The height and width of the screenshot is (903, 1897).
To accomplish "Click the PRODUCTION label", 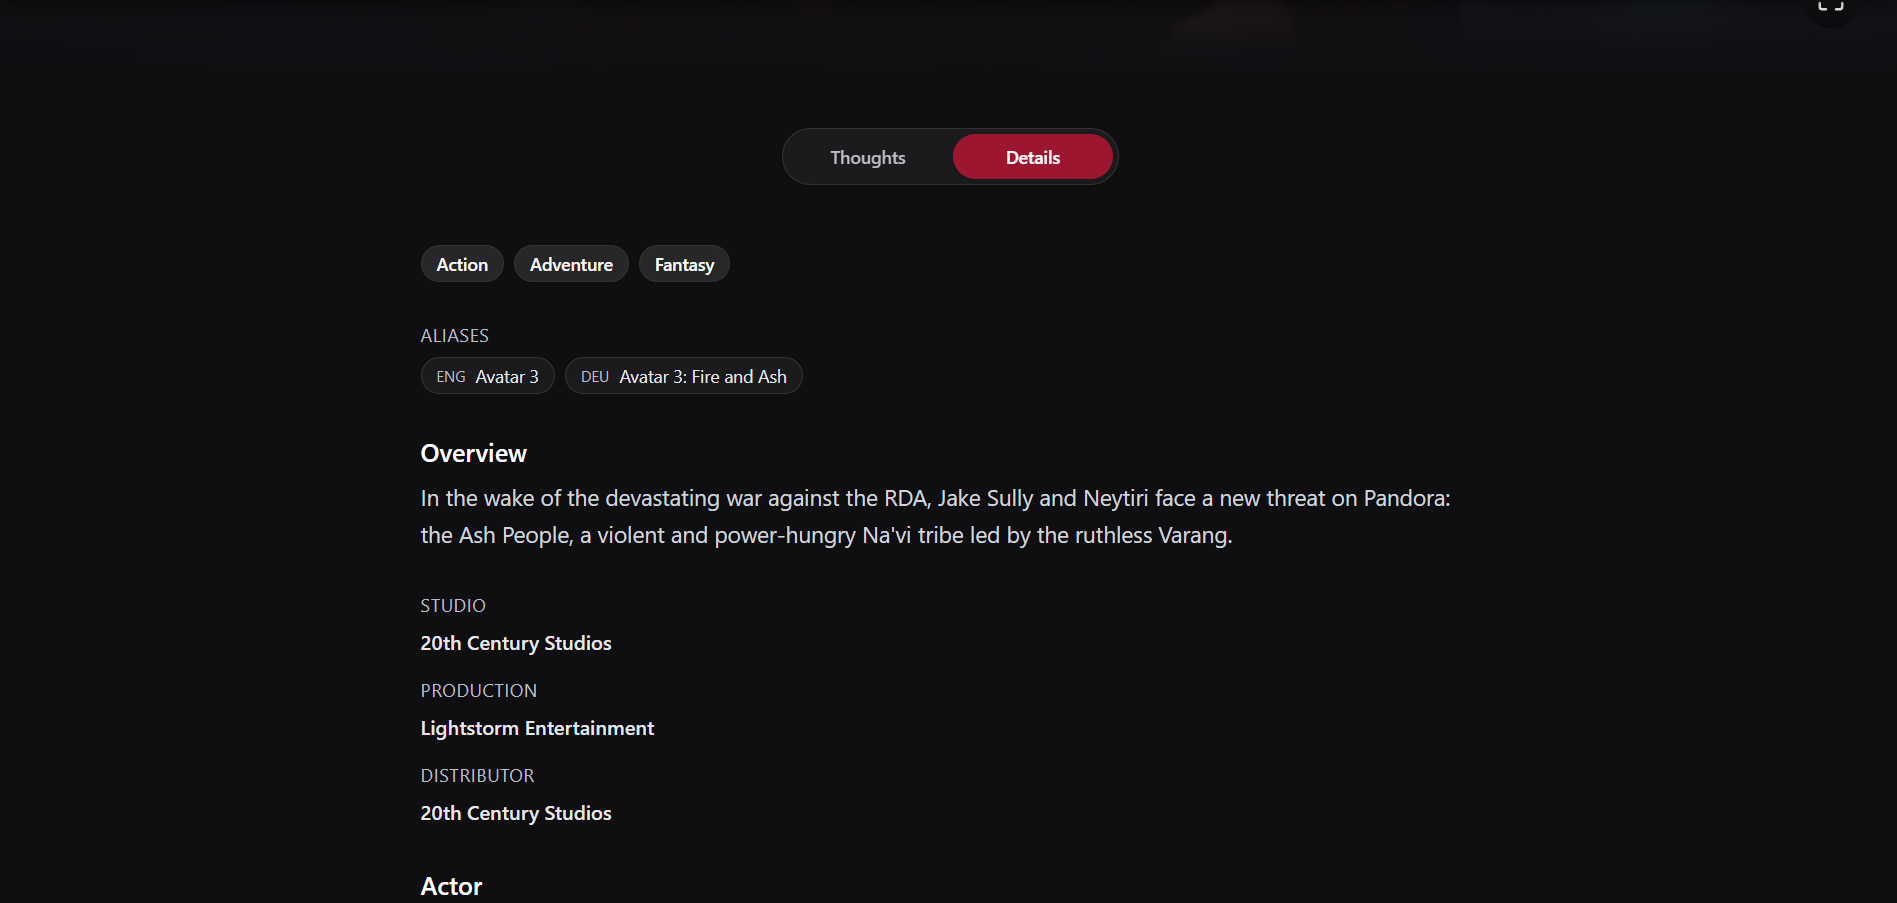I will point(478,690).
